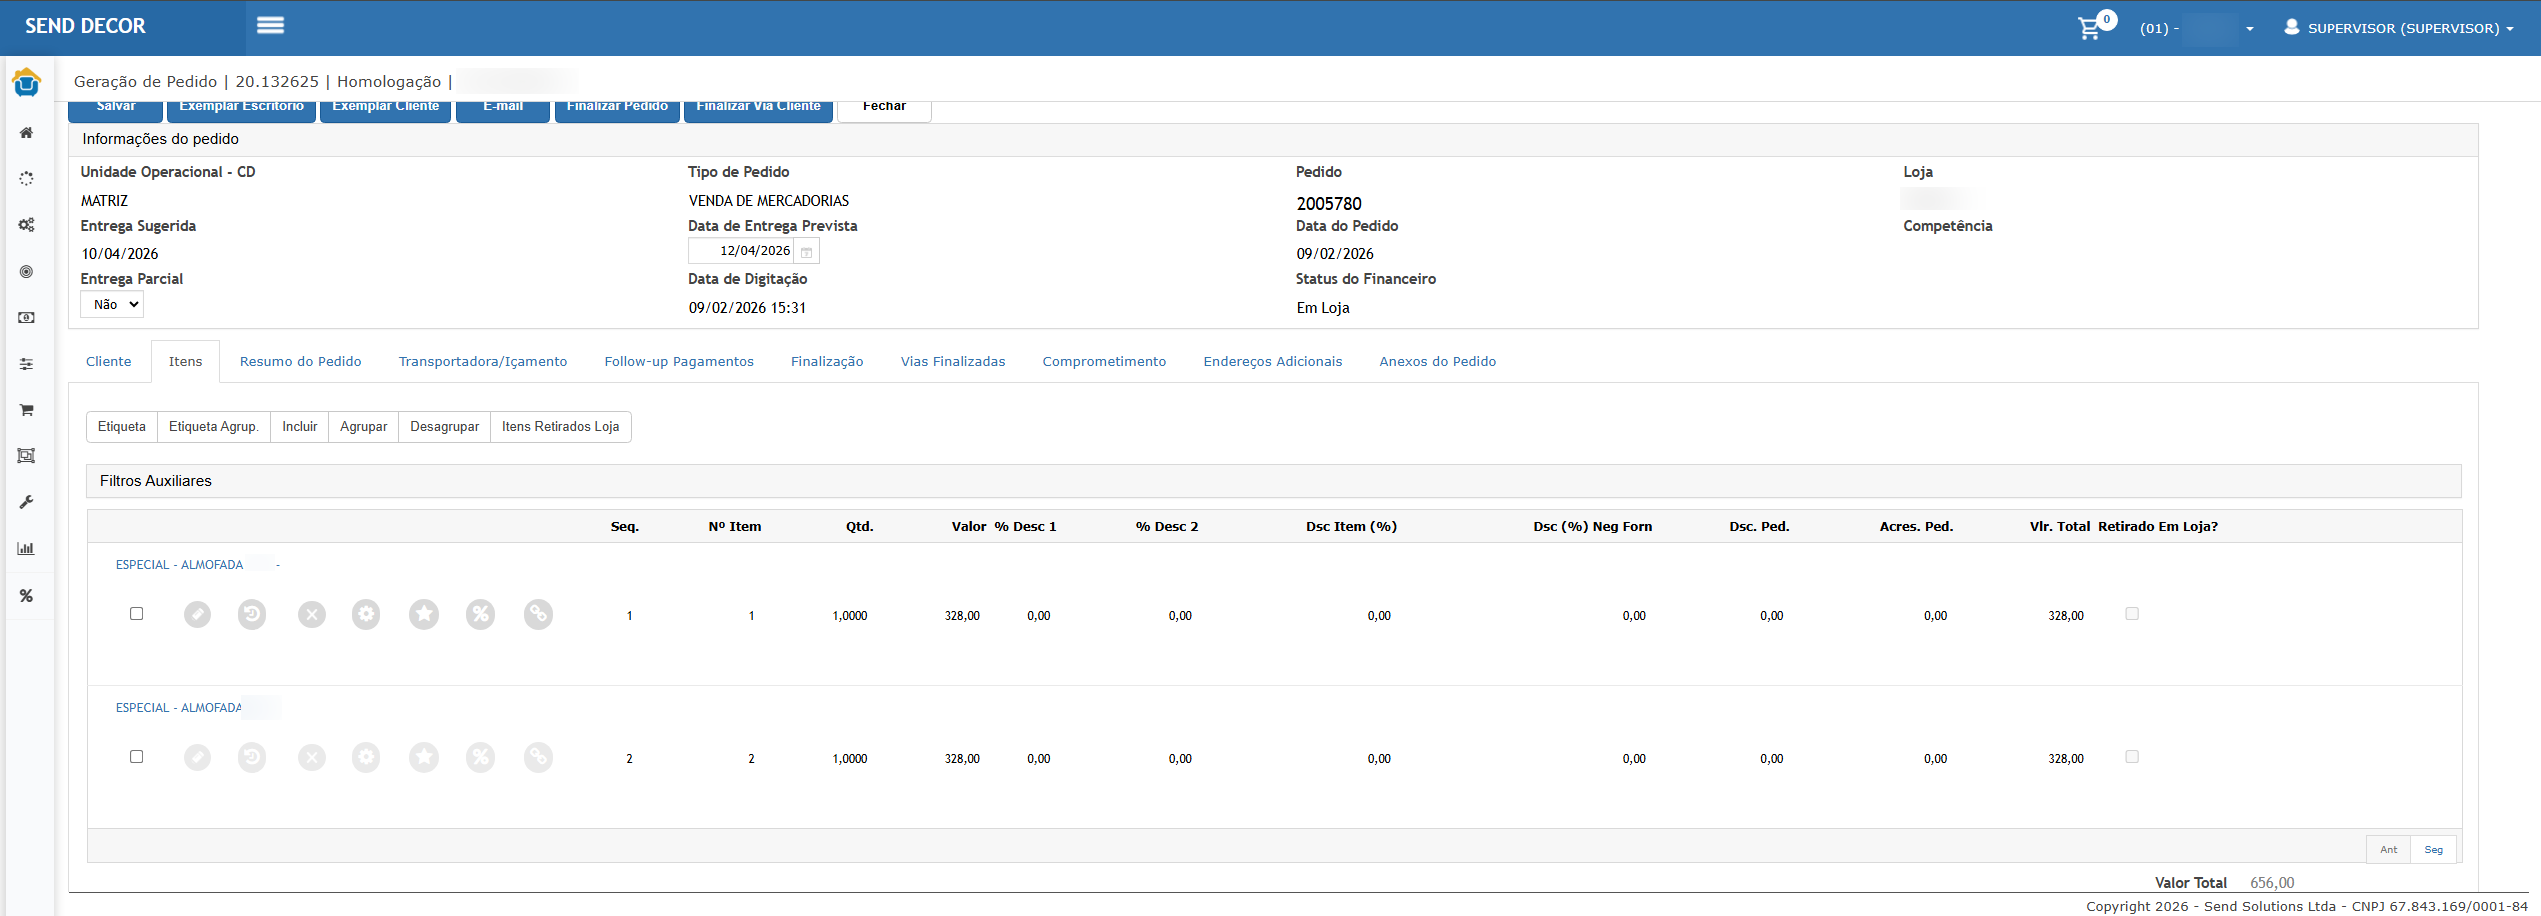Click the Incluir button

[299, 427]
